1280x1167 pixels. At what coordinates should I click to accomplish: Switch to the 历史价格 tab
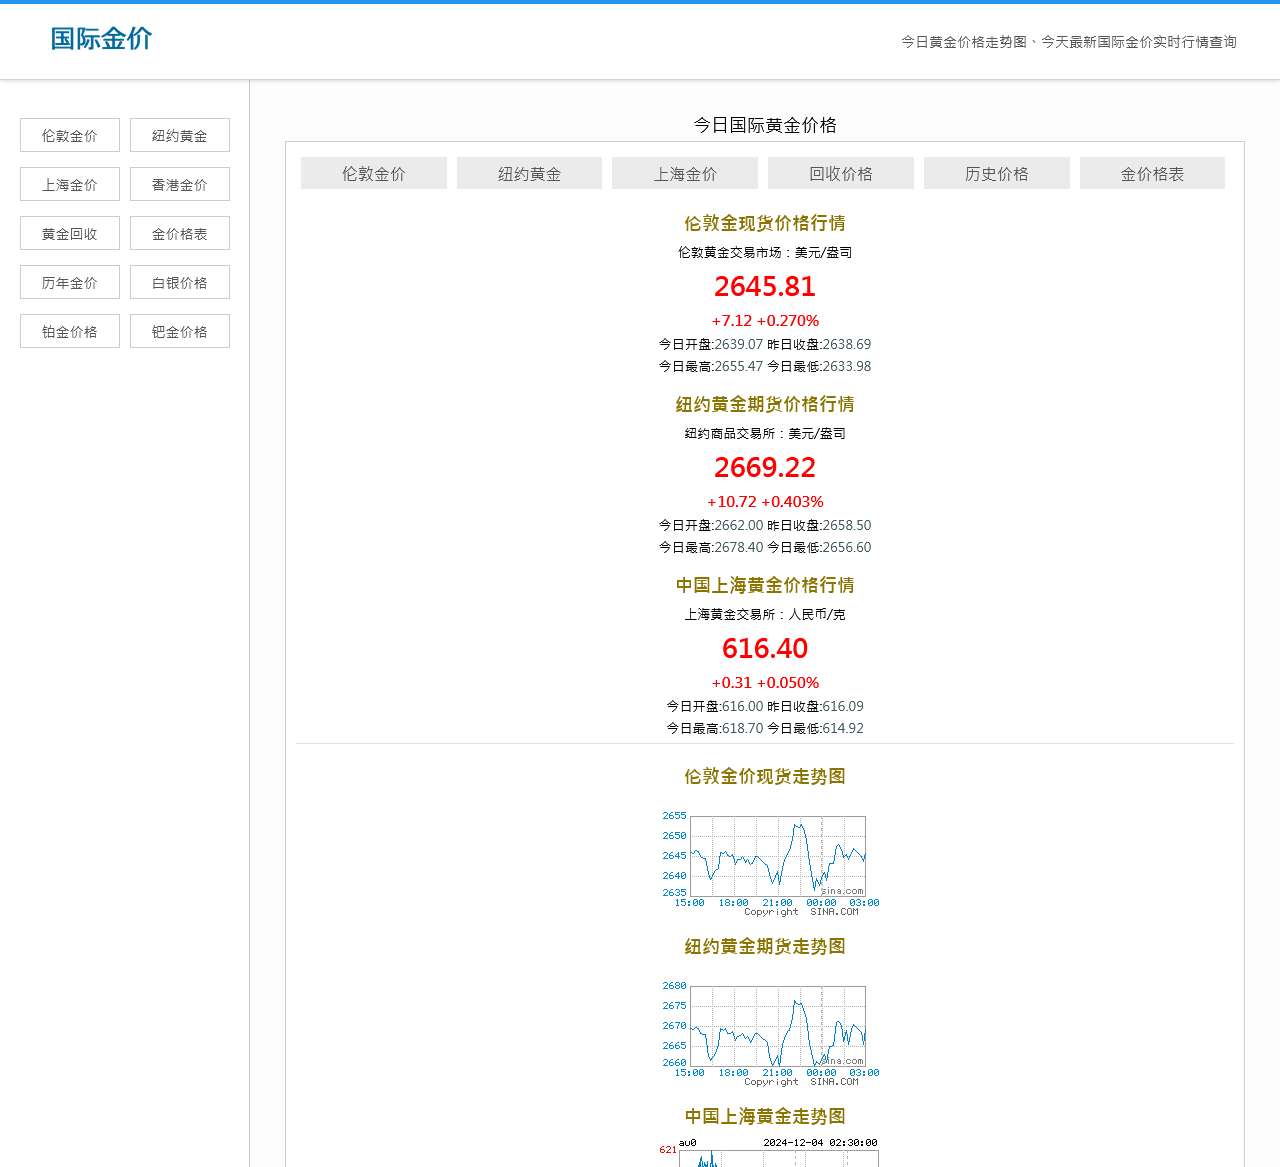(996, 172)
